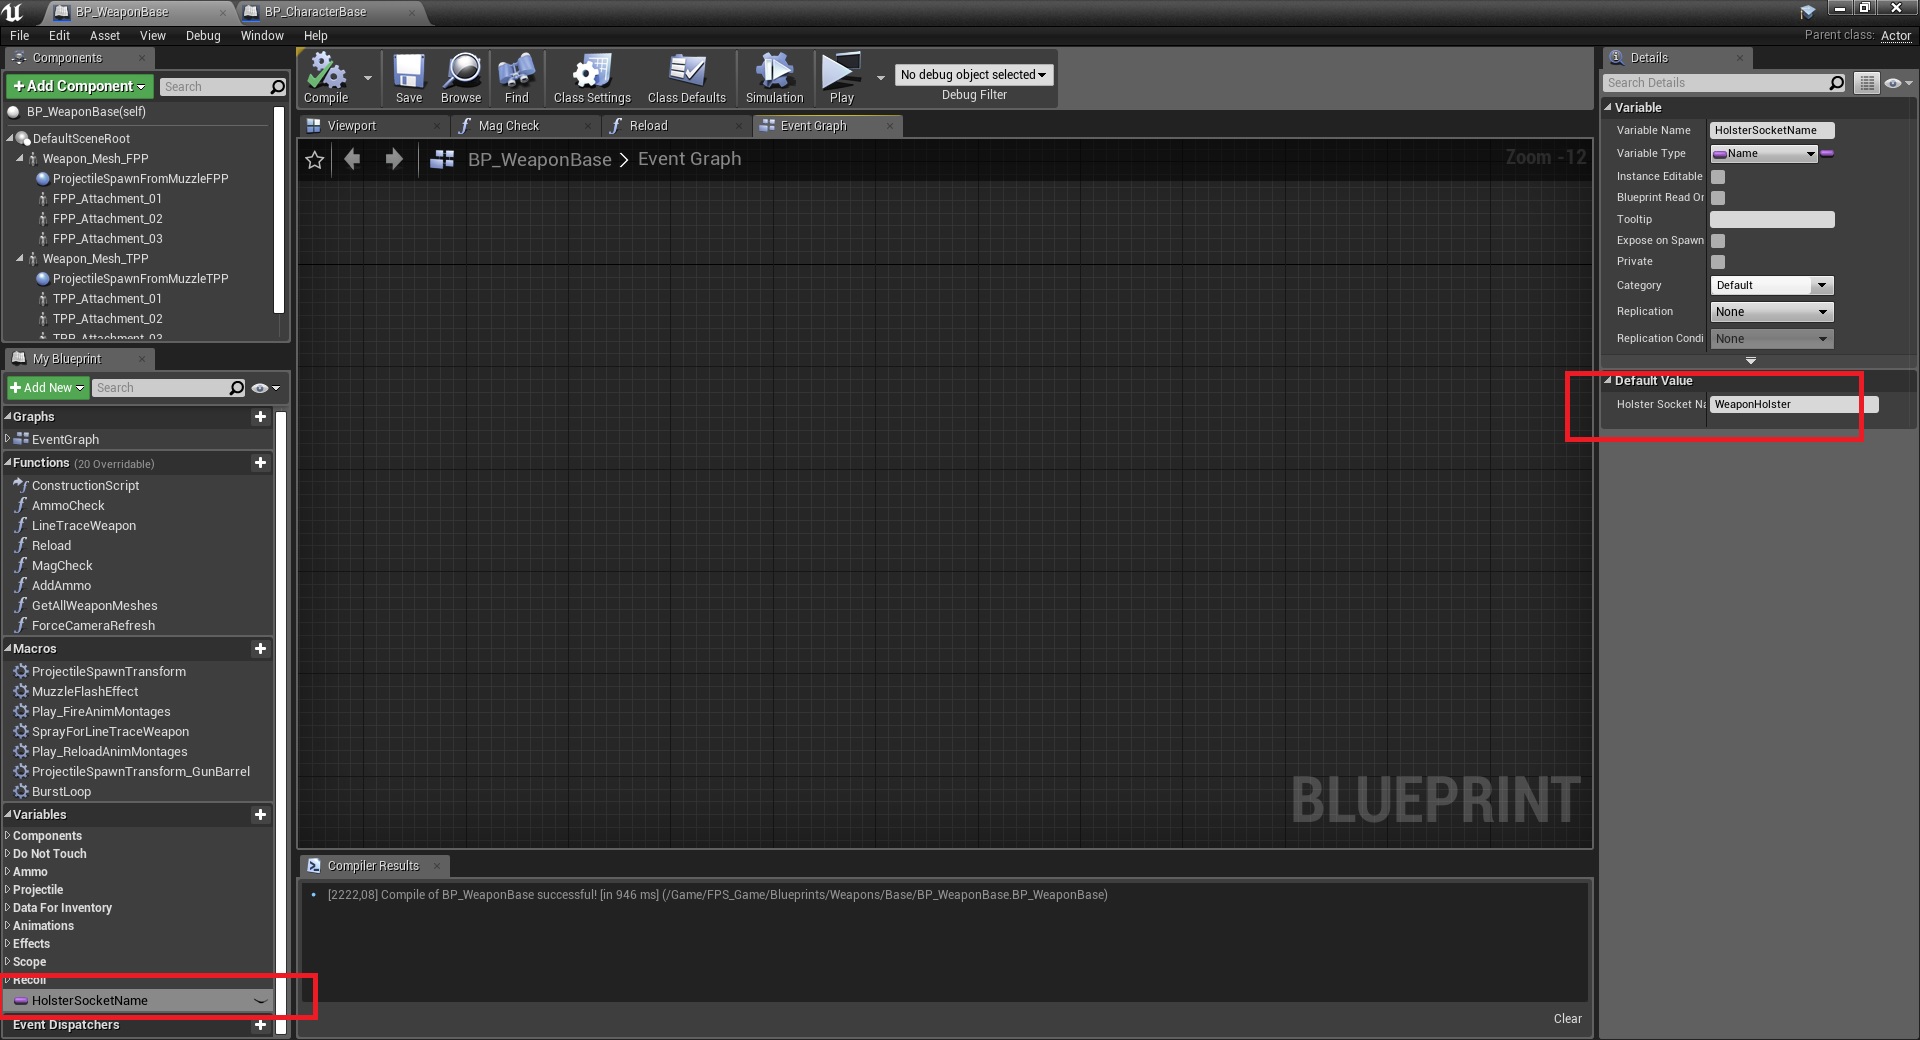Tick the Expose on Spawn checkbox

tap(1718, 241)
